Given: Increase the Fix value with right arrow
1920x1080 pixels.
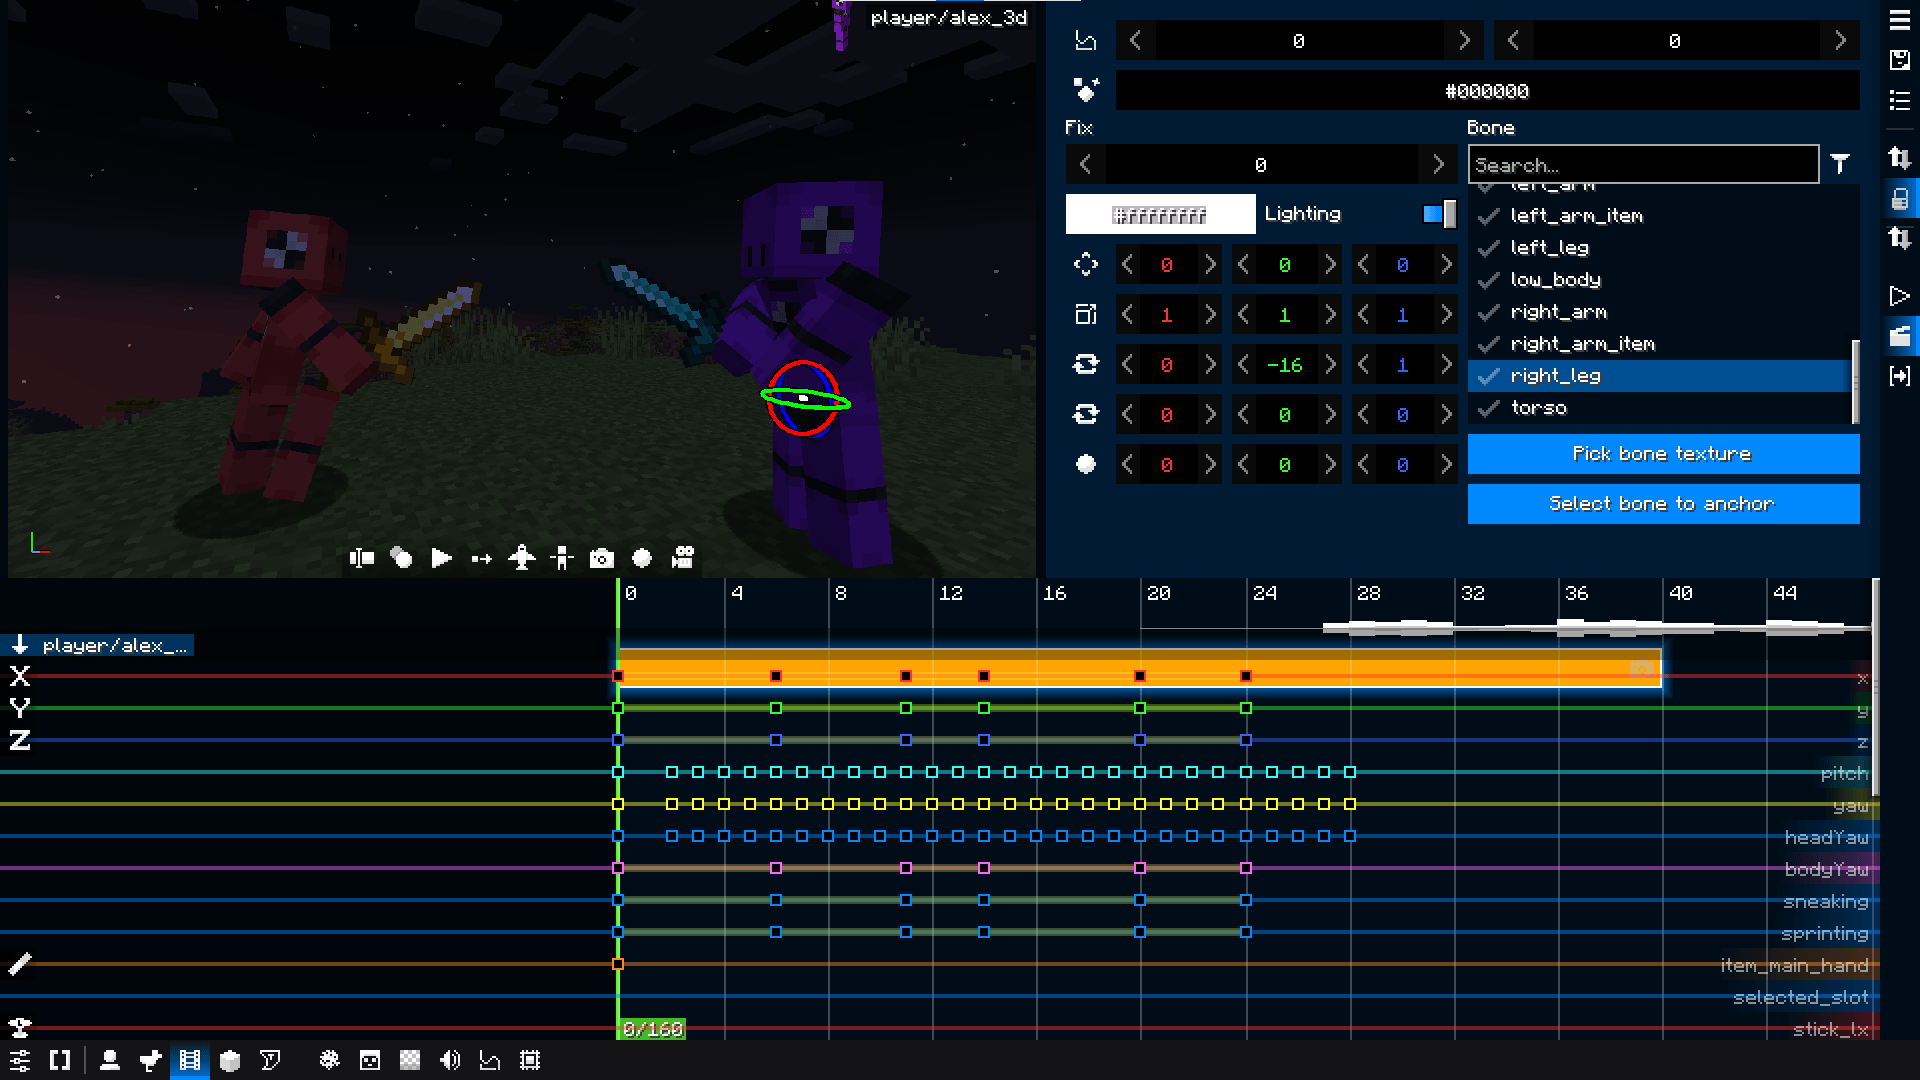Looking at the screenshot, I should click(1438, 164).
